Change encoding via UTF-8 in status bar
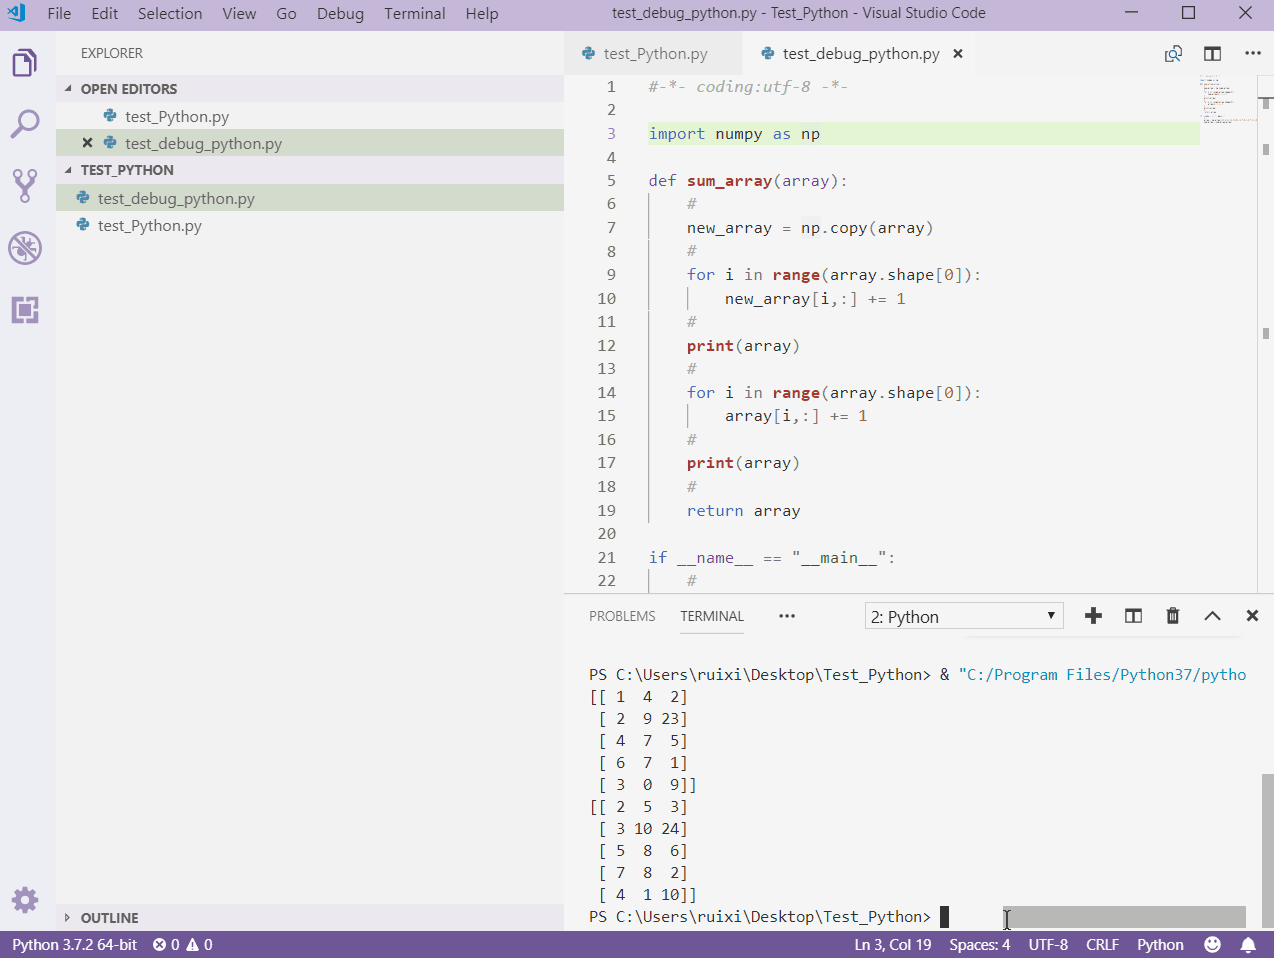The image size is (1274, 958). (1048, 945)
